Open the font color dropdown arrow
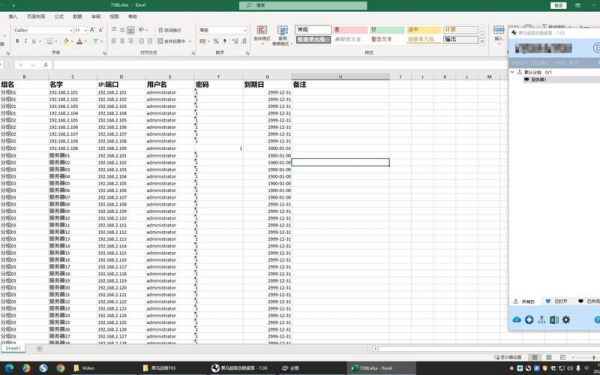The height and width of the screenshot is (375, 600). [x=85, y=41]
